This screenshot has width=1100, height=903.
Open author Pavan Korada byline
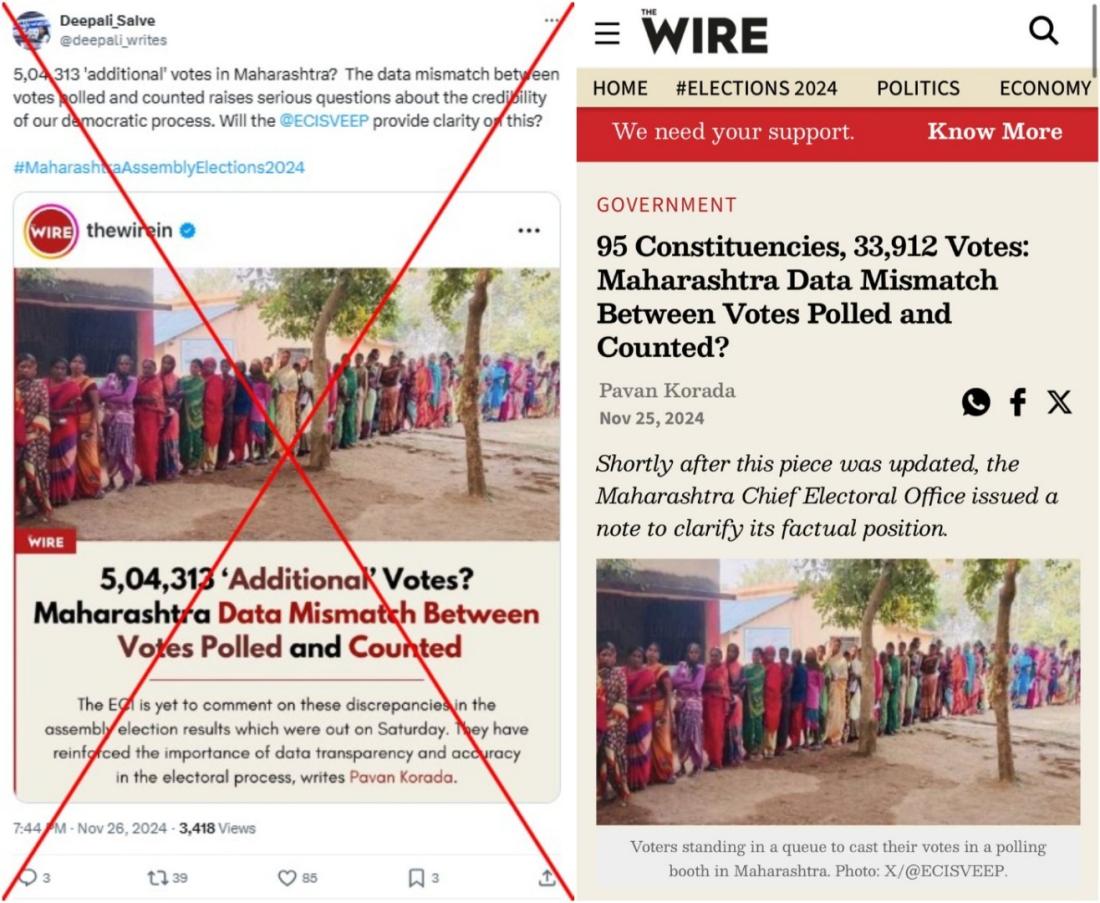tap(666, 391)
